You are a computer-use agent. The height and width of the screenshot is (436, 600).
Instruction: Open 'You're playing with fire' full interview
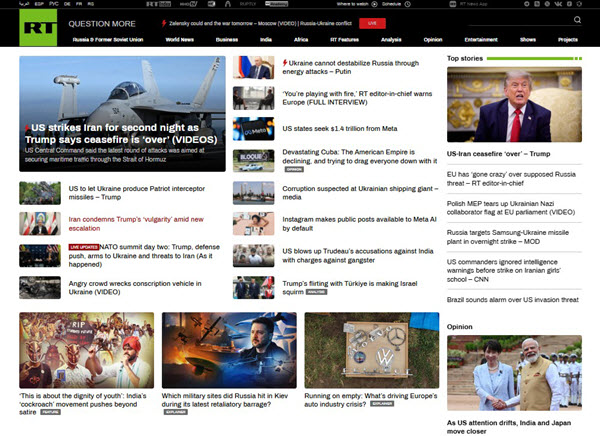357,98
